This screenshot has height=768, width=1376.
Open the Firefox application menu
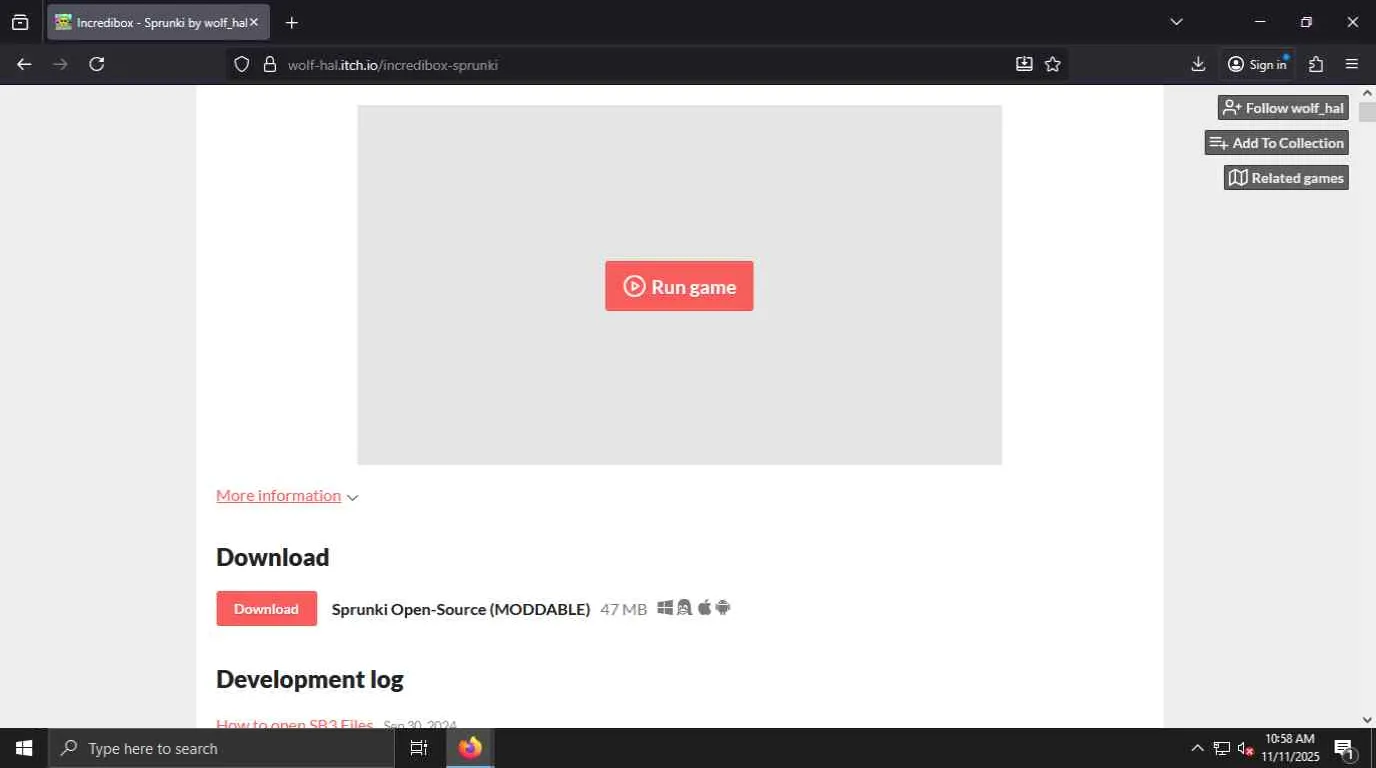[1352, 64]
